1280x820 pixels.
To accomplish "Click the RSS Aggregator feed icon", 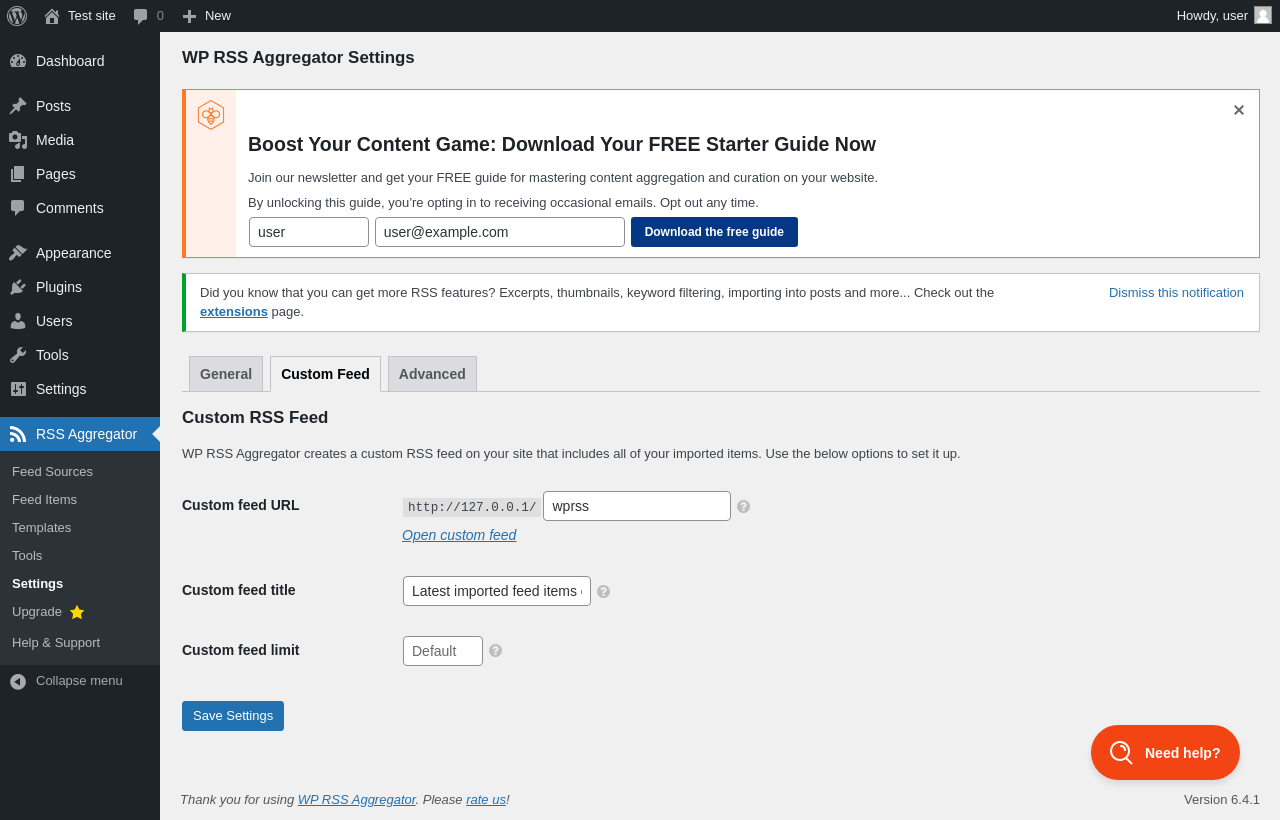I will click(x=18, y=434).
